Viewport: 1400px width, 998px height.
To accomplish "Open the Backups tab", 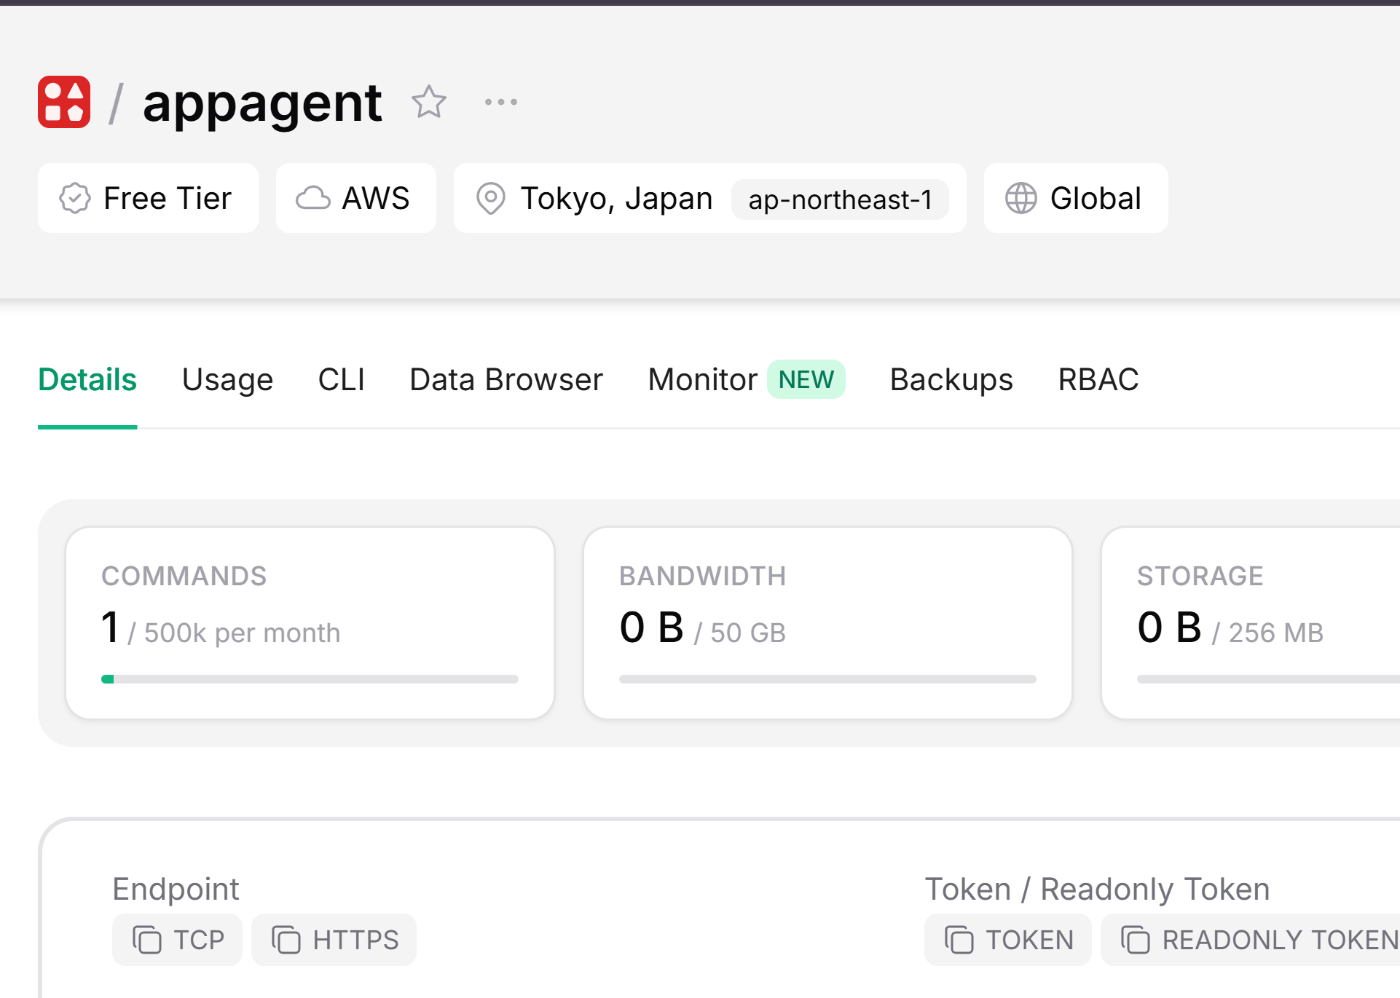I will click(951, 380).
